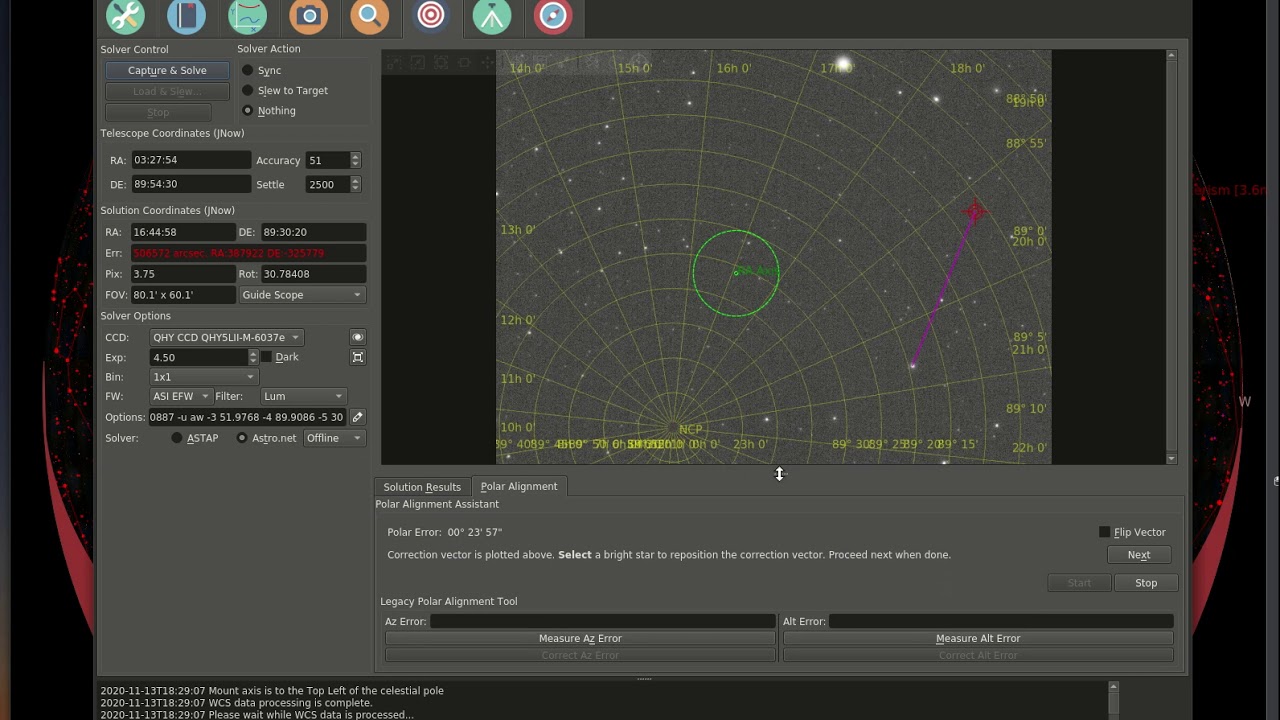
Task: Open the Guide Scope FOV dropdown
Action: [x=302, y=295]
